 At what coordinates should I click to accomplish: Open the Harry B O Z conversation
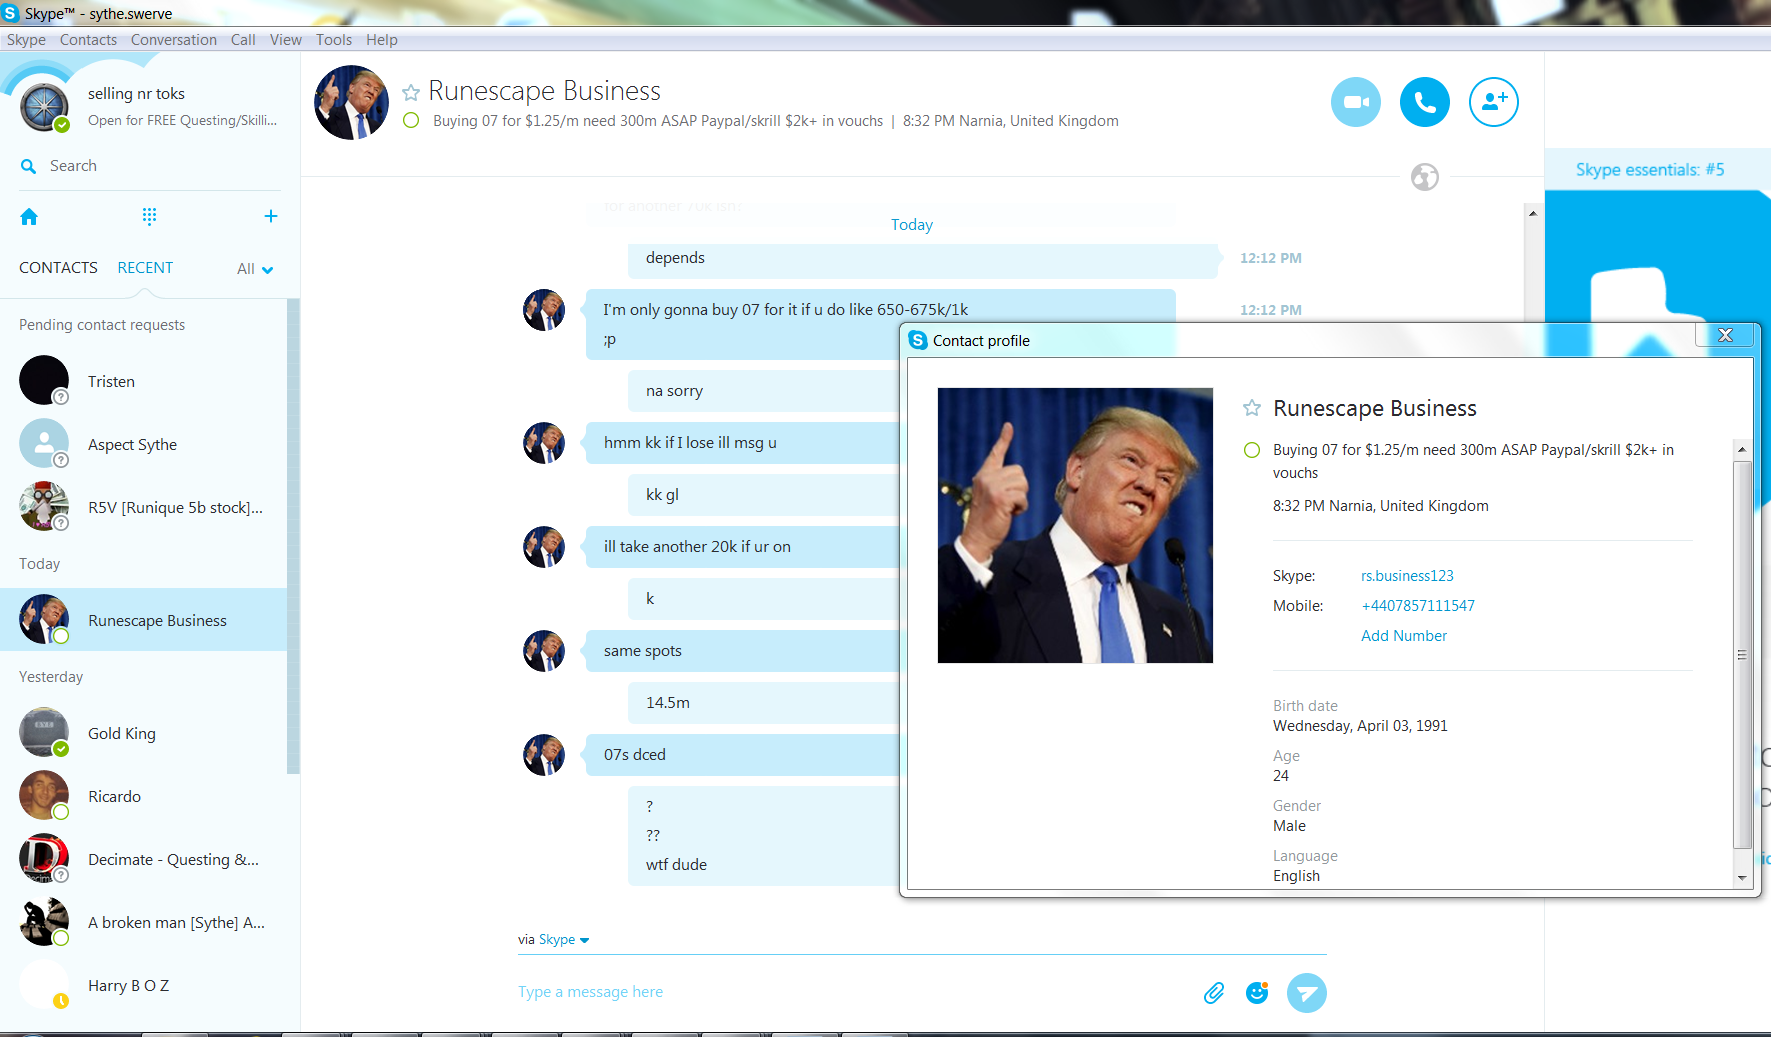coord(144,985)
